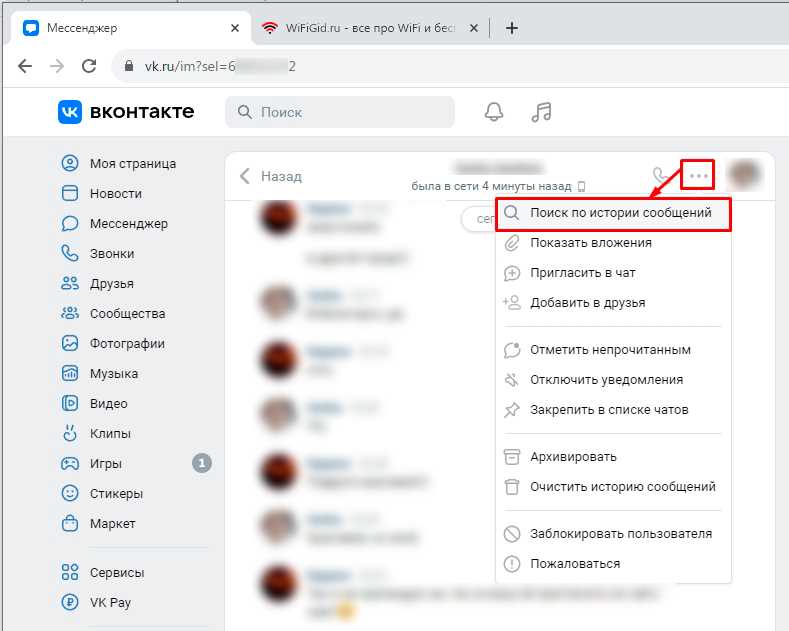Image resolution: width=789 pixels, height=631 pixels.
Task: Focus the Поиск search field
Action: [340, 112]
